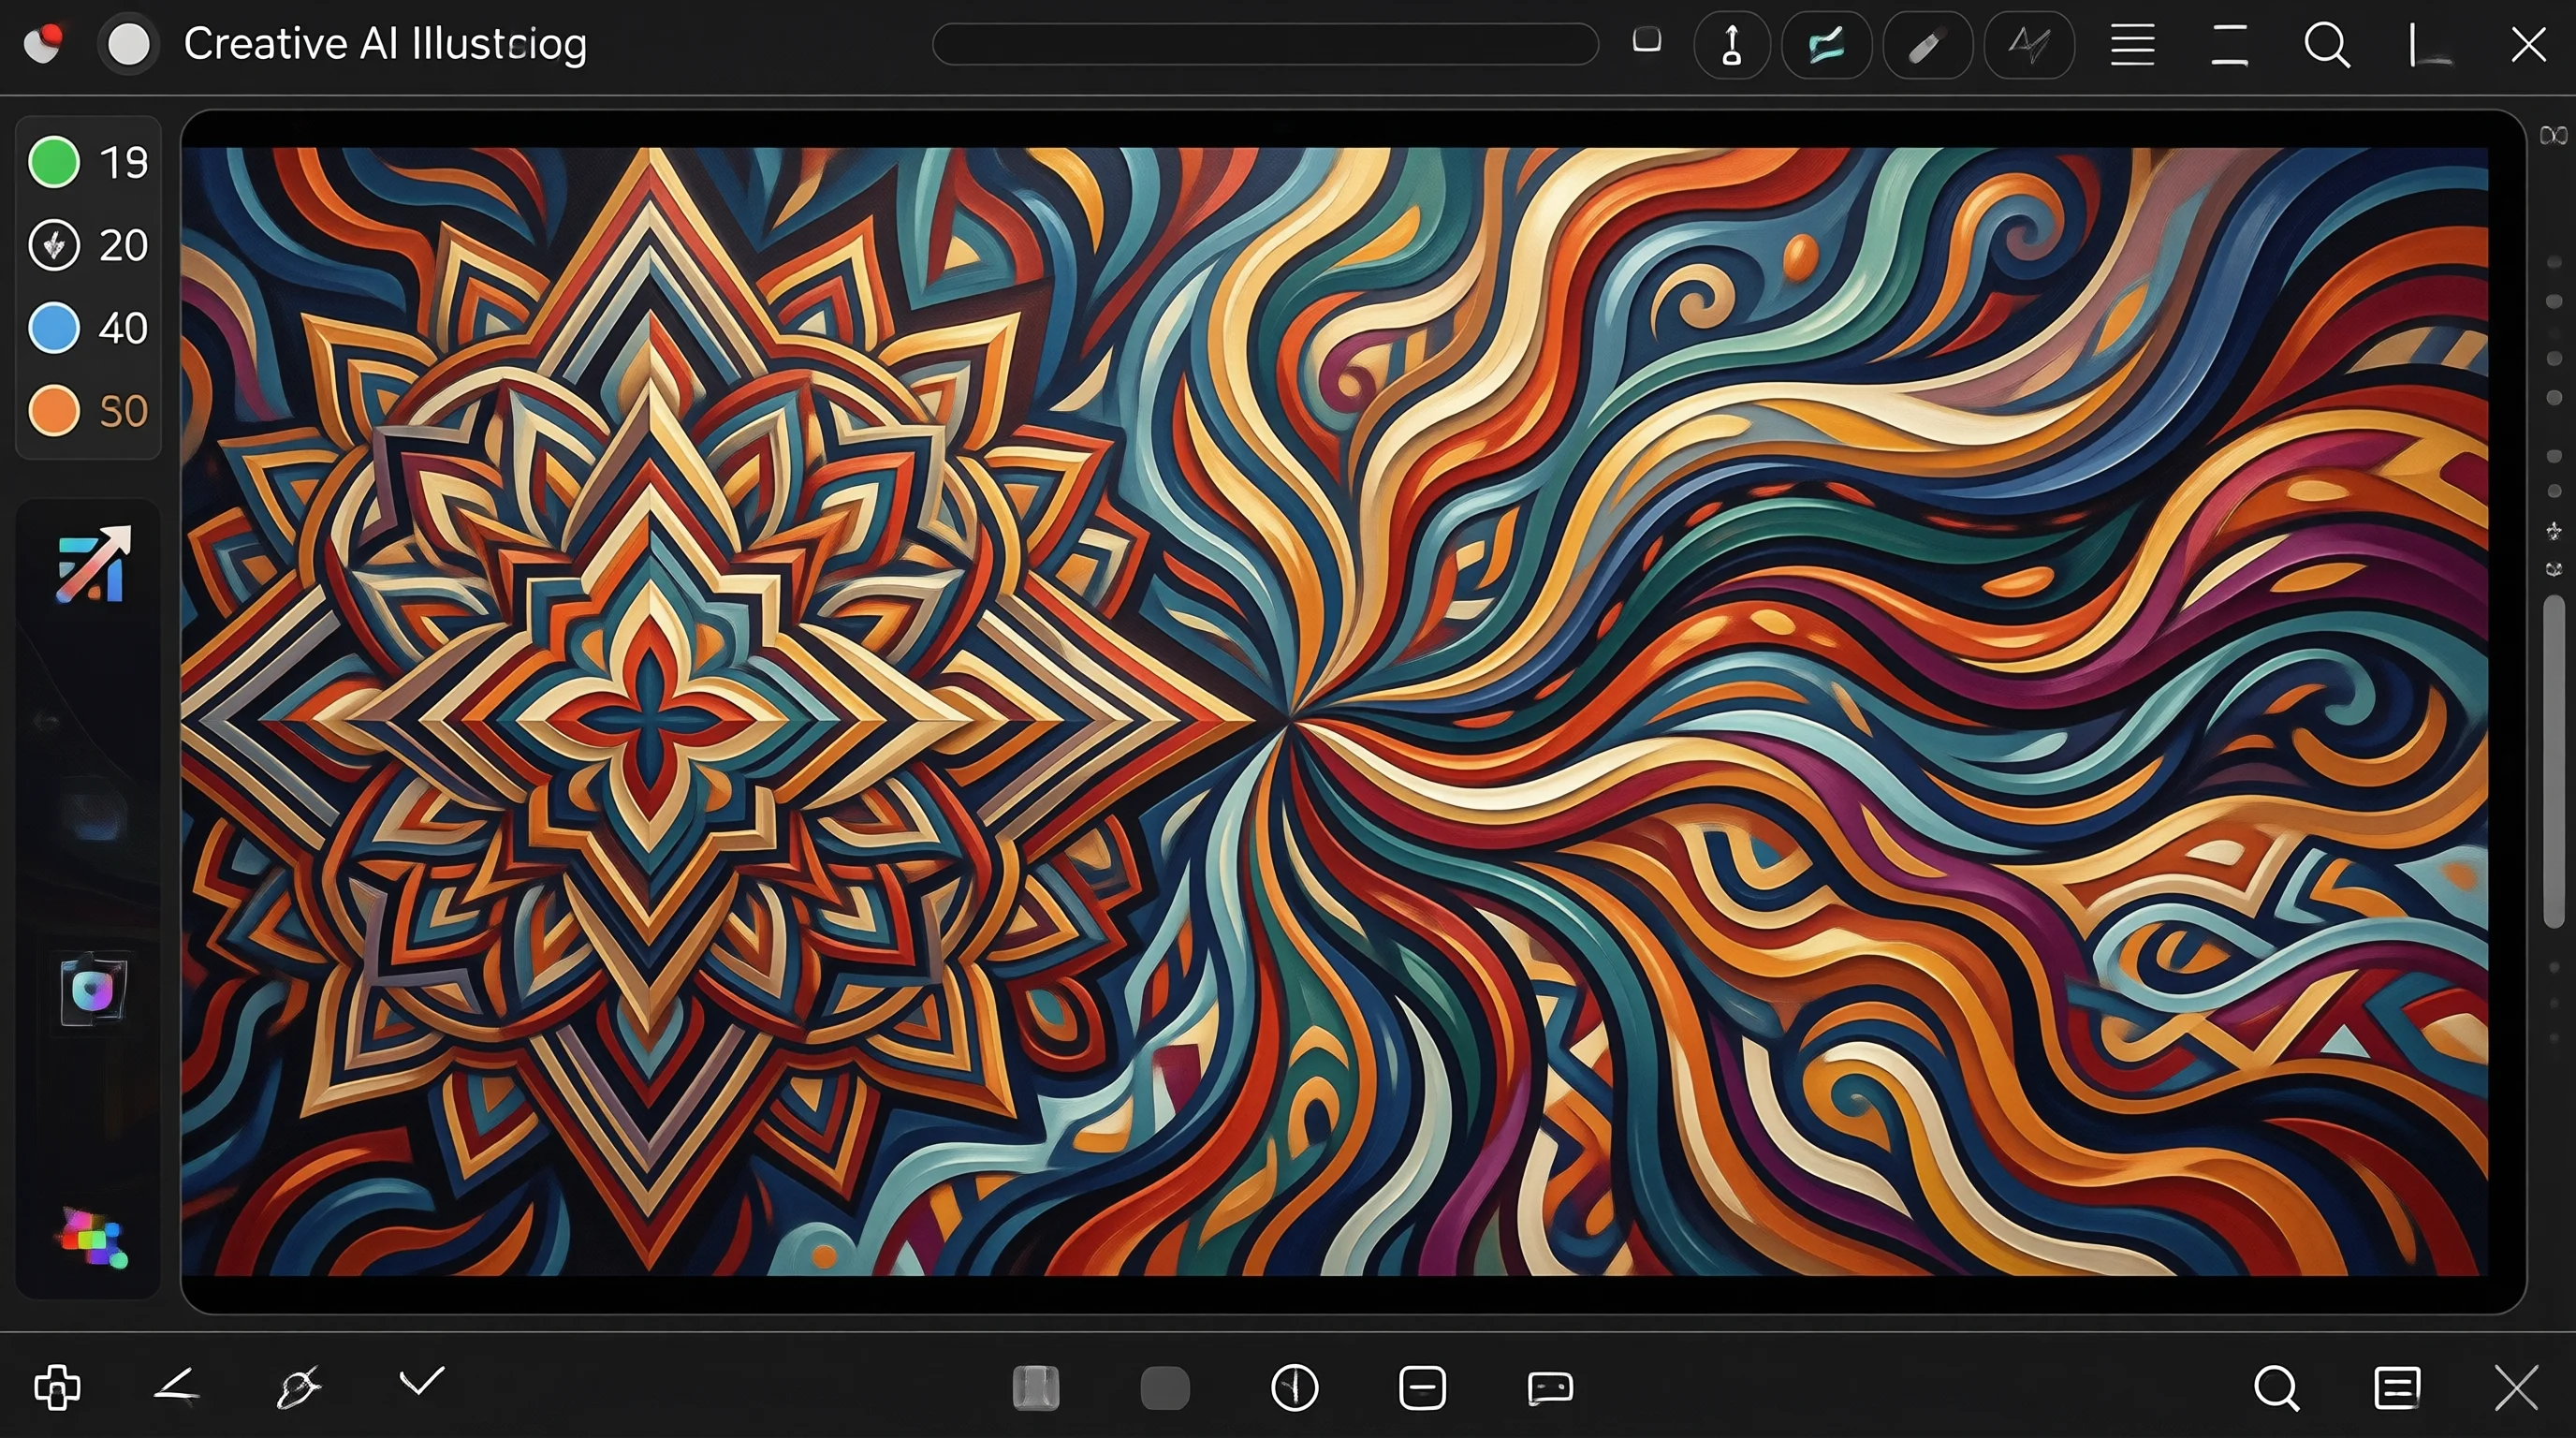Select the lightning icon labeled 20
Viewport: 2576px width, 1438px height.
[54, 245]
